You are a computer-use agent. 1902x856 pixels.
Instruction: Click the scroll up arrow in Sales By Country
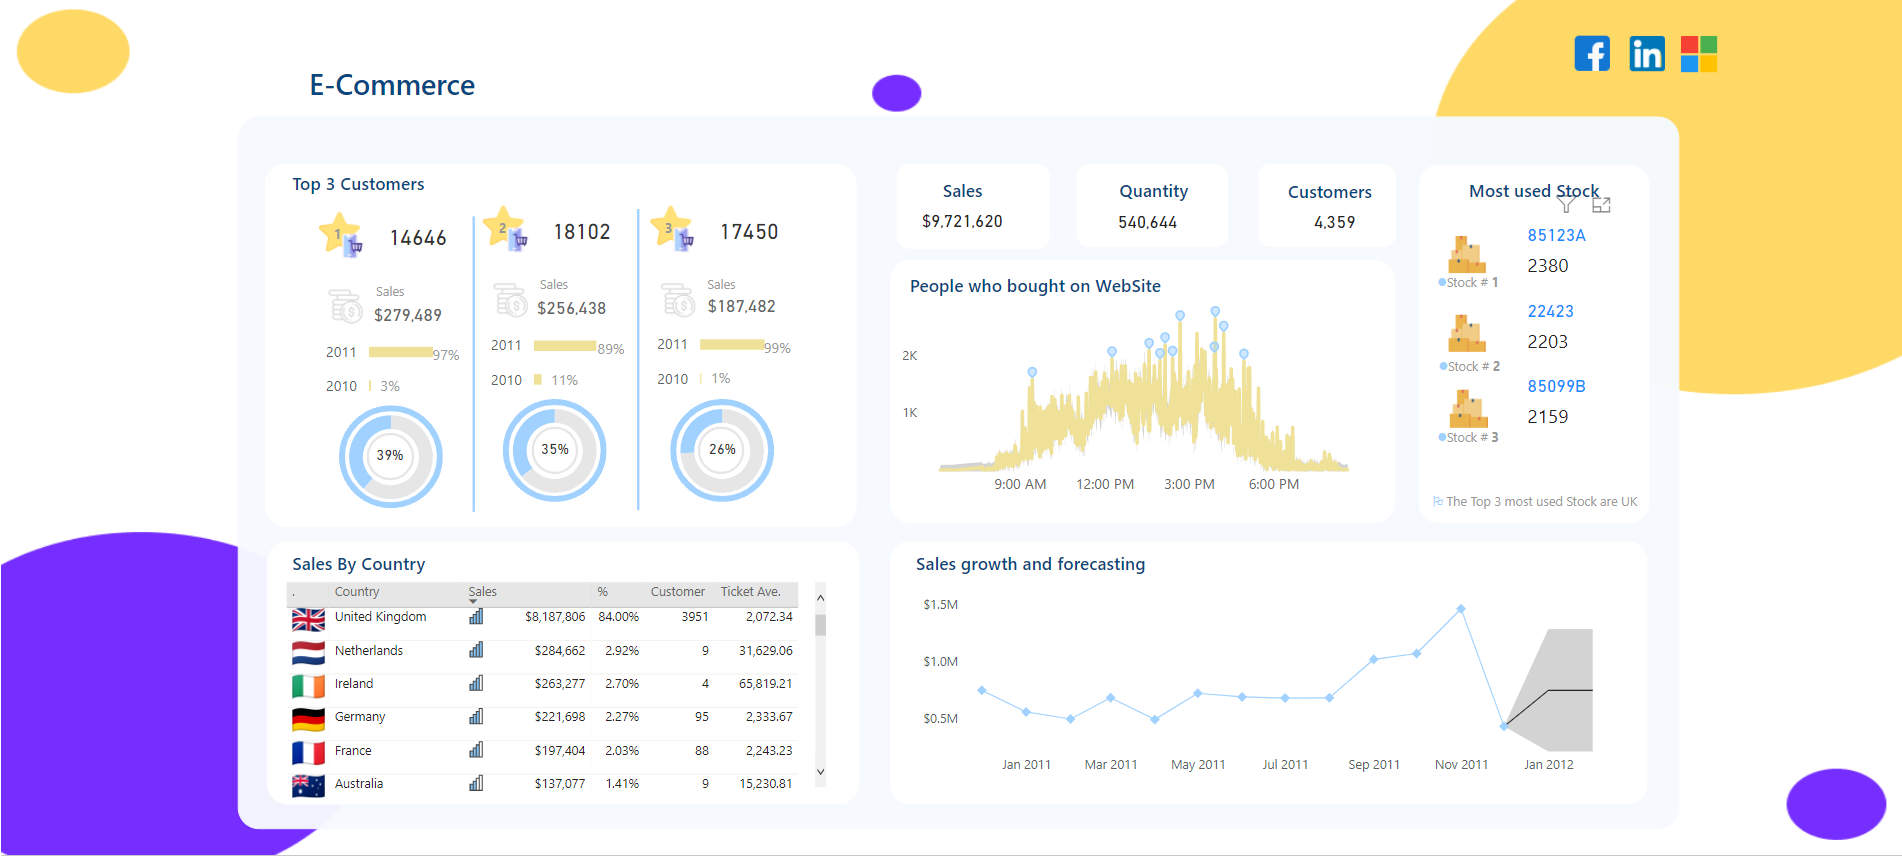pos(820,597)
